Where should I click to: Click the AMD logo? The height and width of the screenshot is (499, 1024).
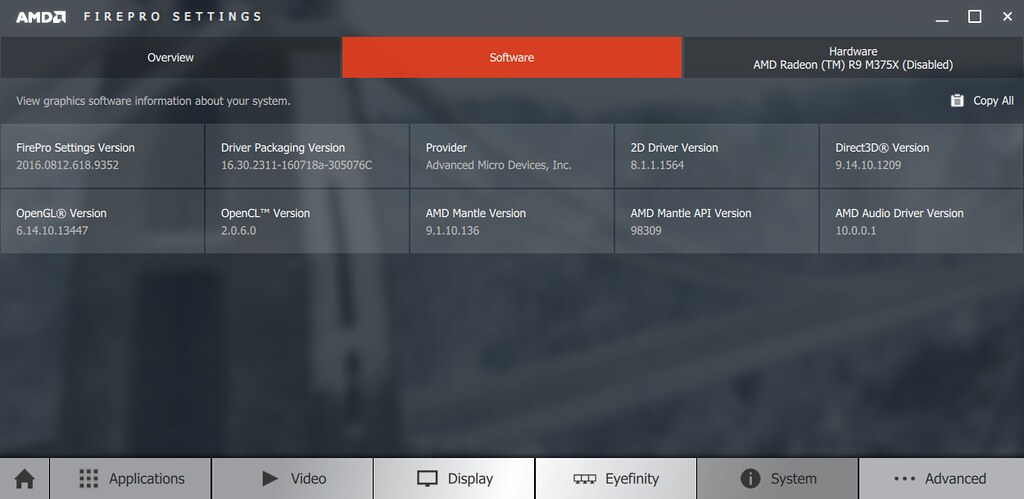(x=40, y=17)
